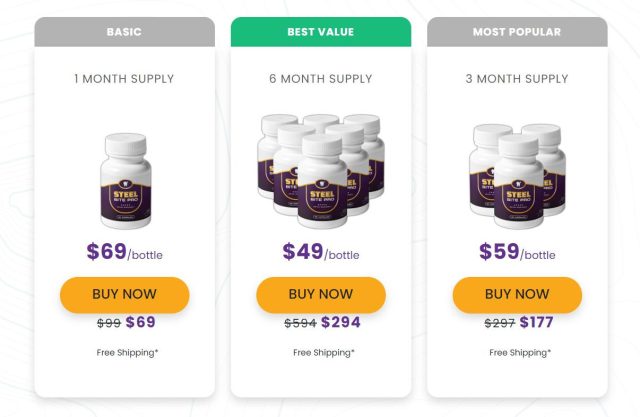This screenshot has height=417, width=640.
Task: Click the $49/bottle price text
Action: pos(321,252)
